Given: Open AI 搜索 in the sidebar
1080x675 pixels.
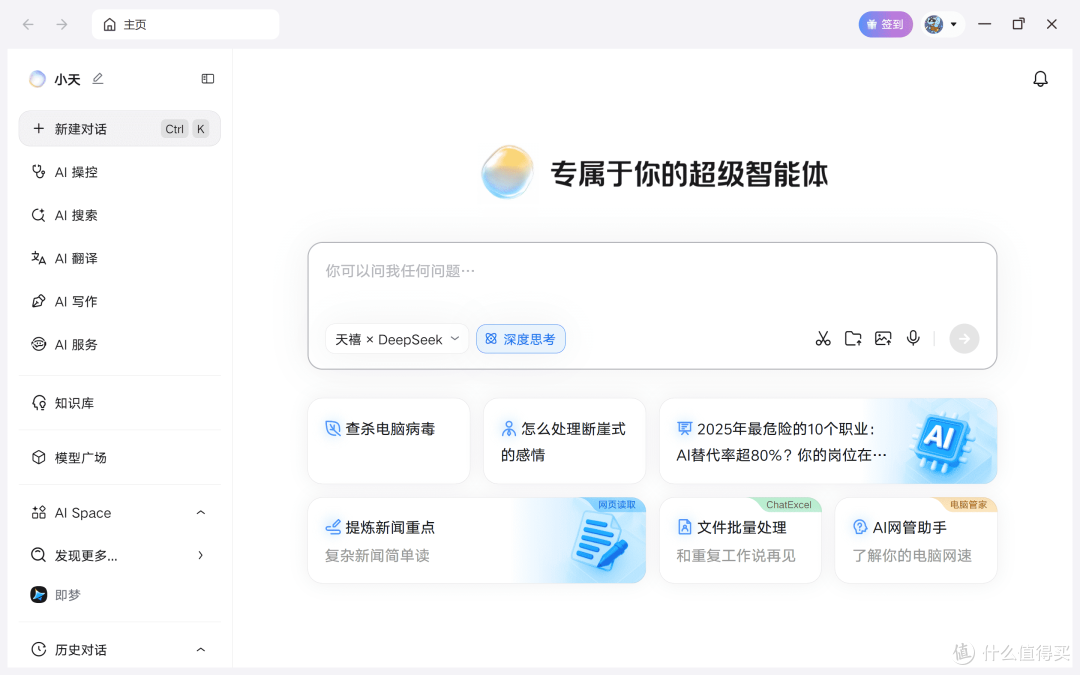Looking at the screenshot, I should [x=119, y=215].
